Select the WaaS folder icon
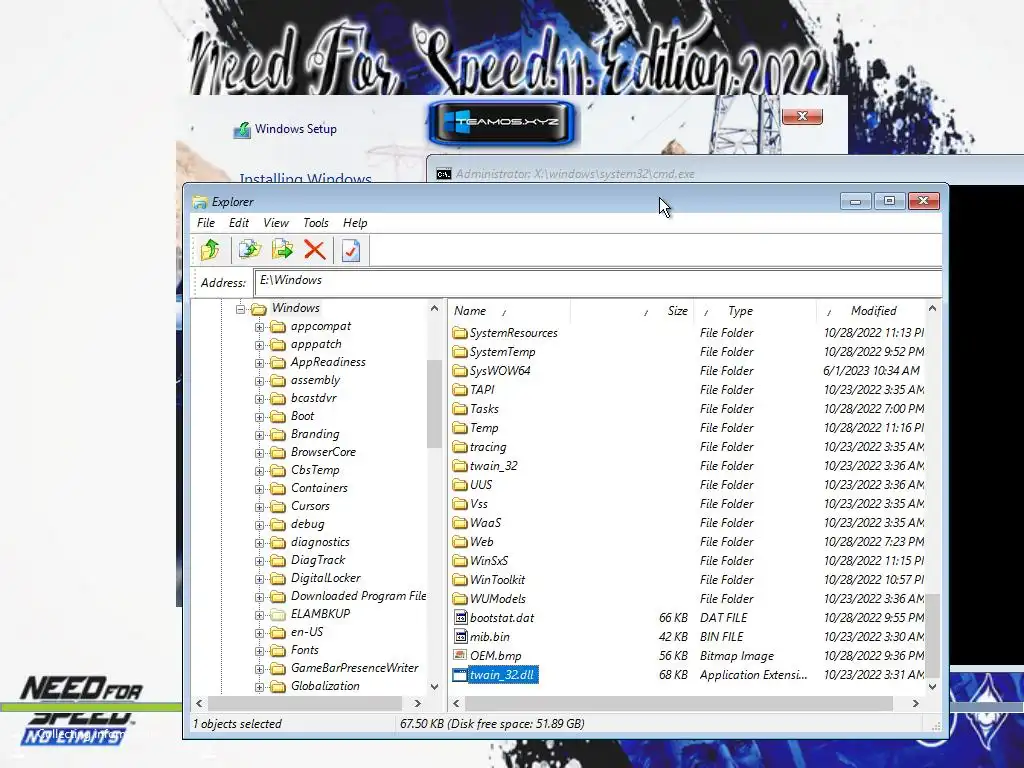 (x=460, y=522)
